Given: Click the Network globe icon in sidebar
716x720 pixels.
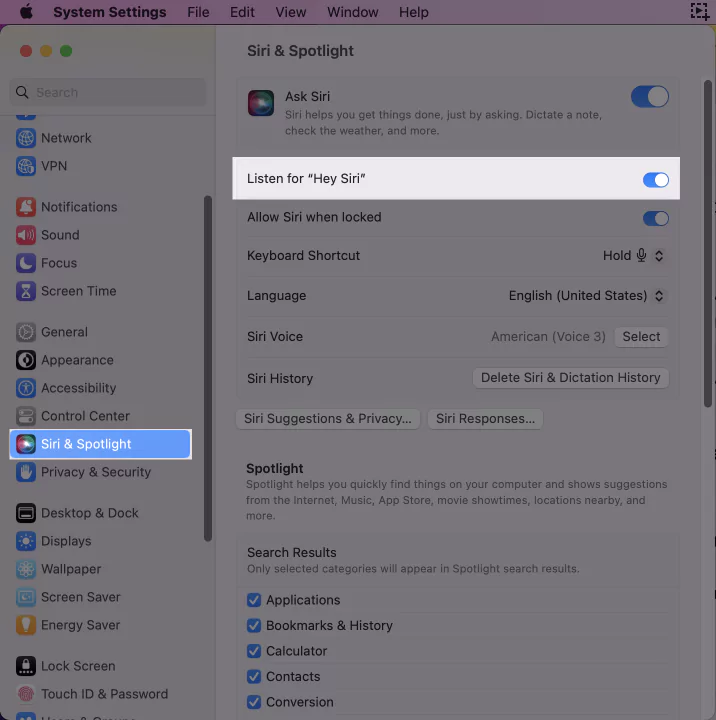Looking at the screenshot, I should coord(26,138).
